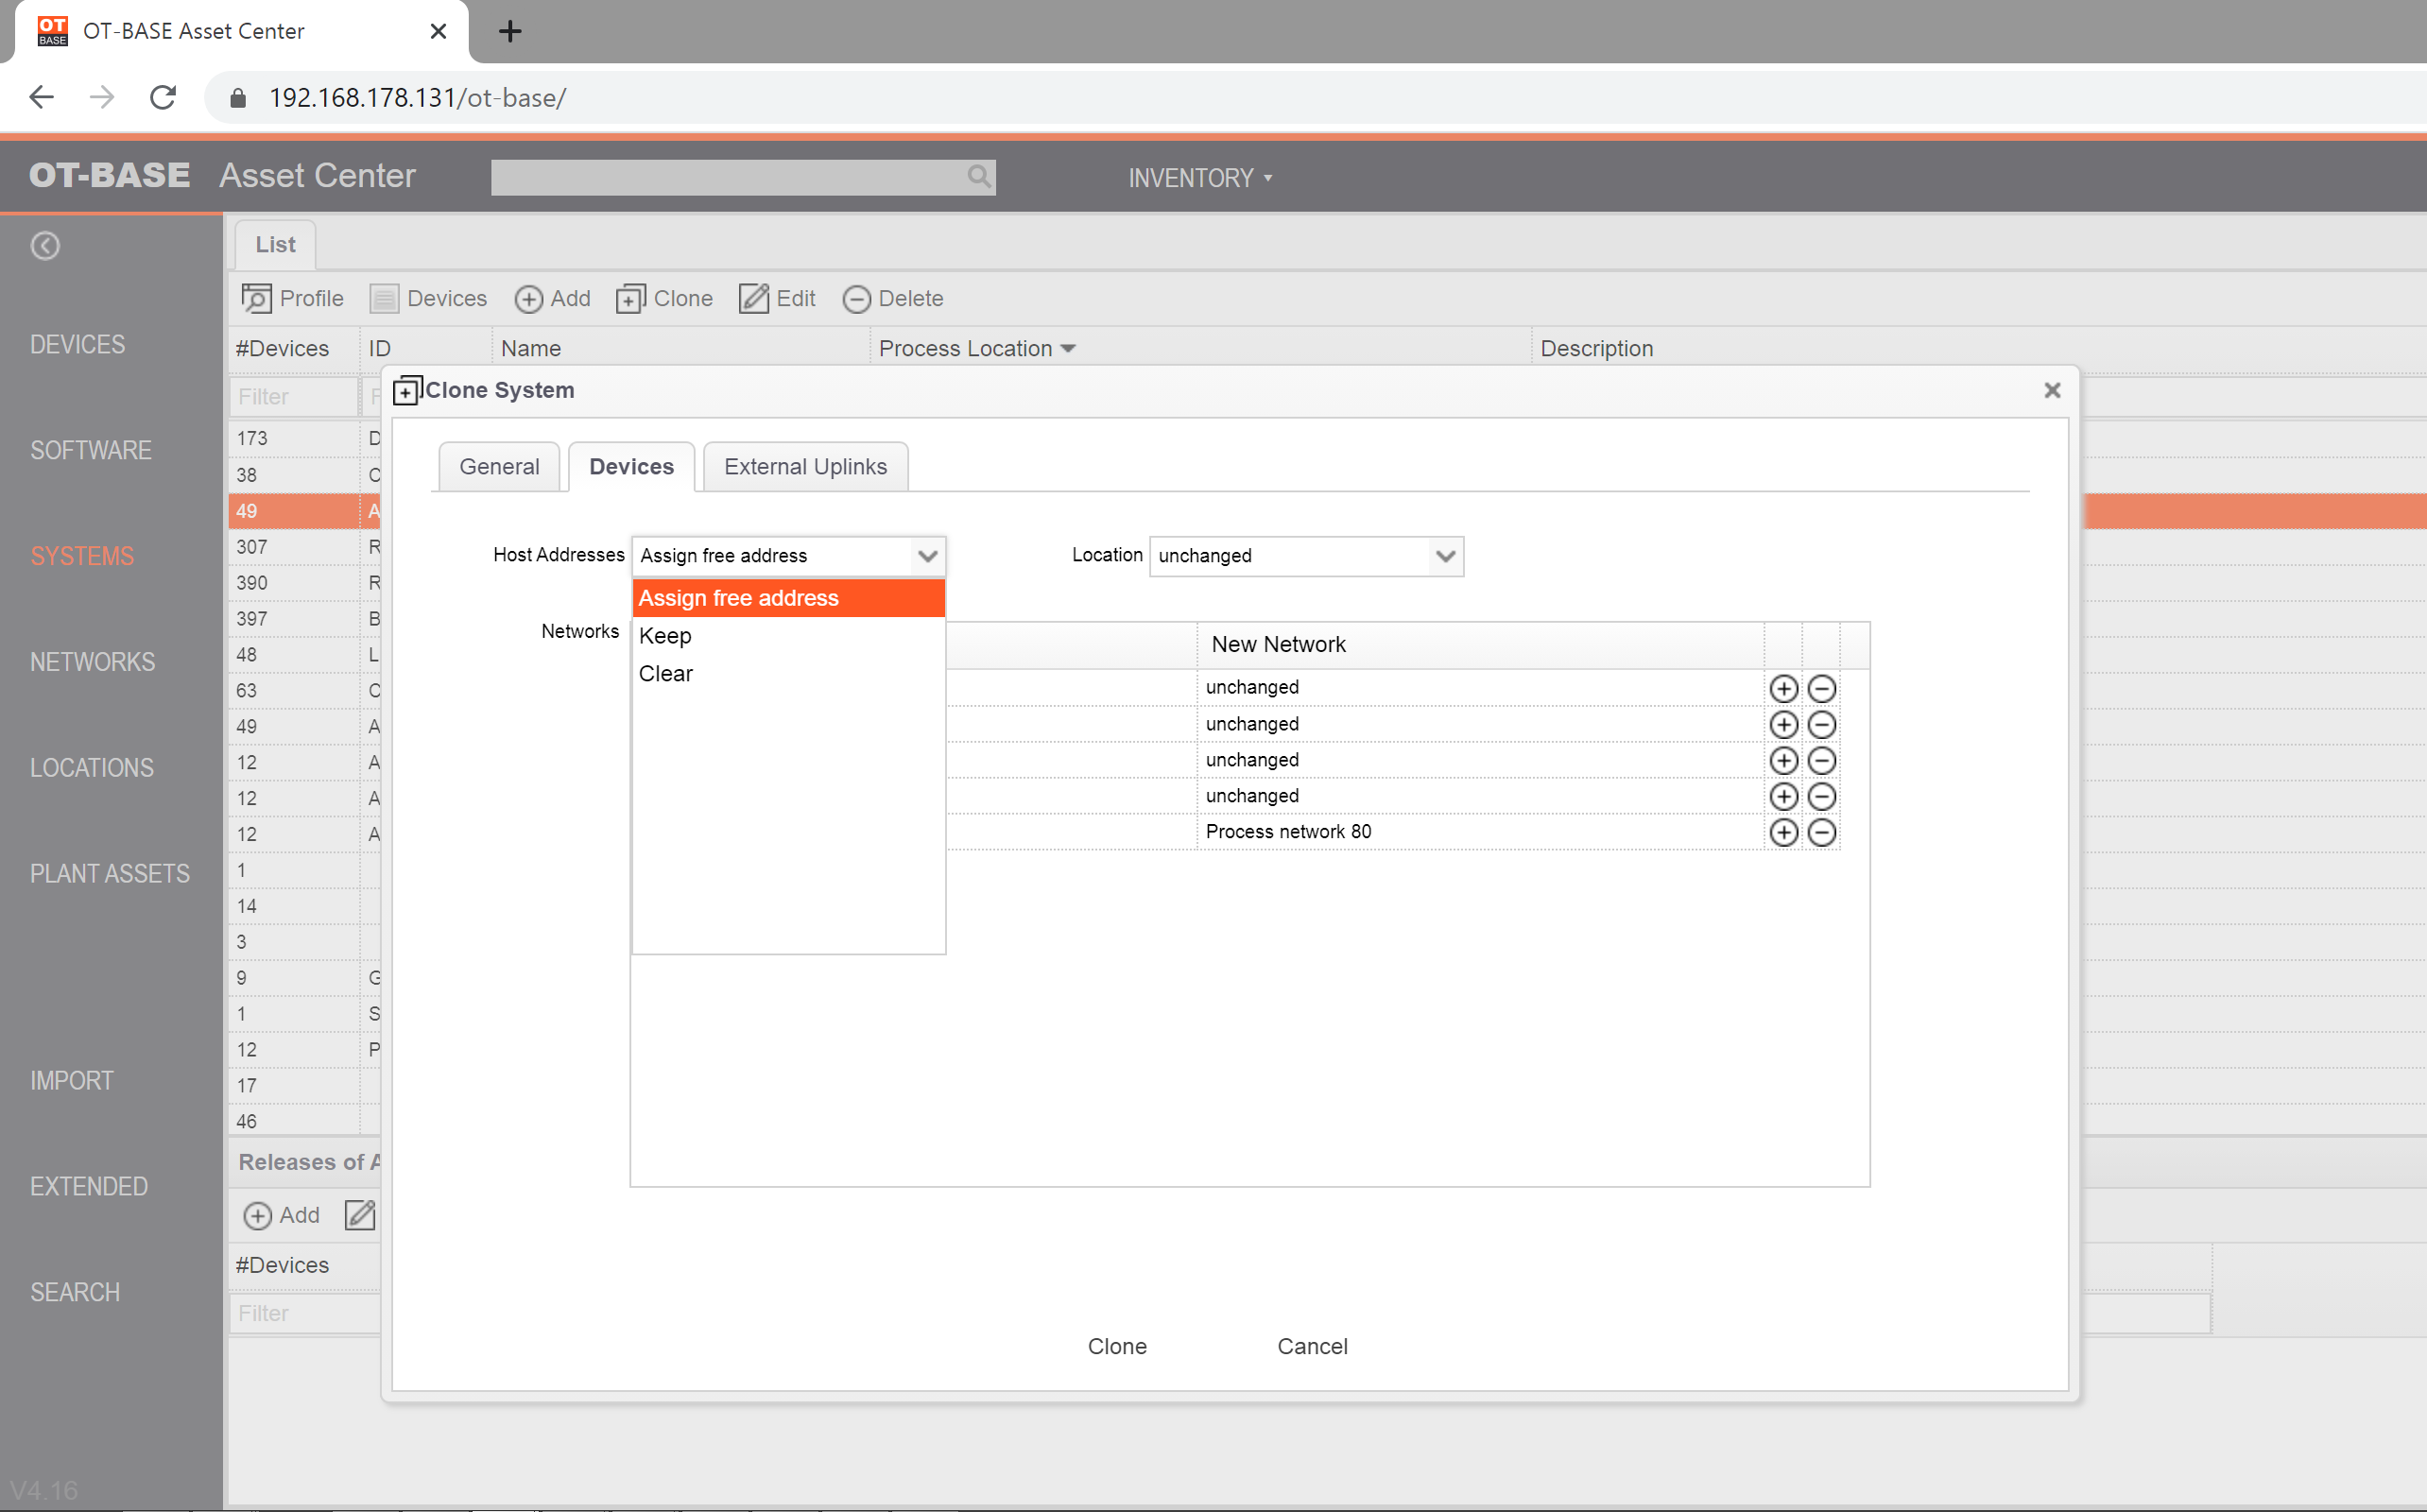Open the INVENTORY menu
This screenshot has height=1512, width=2427.
1200,178
